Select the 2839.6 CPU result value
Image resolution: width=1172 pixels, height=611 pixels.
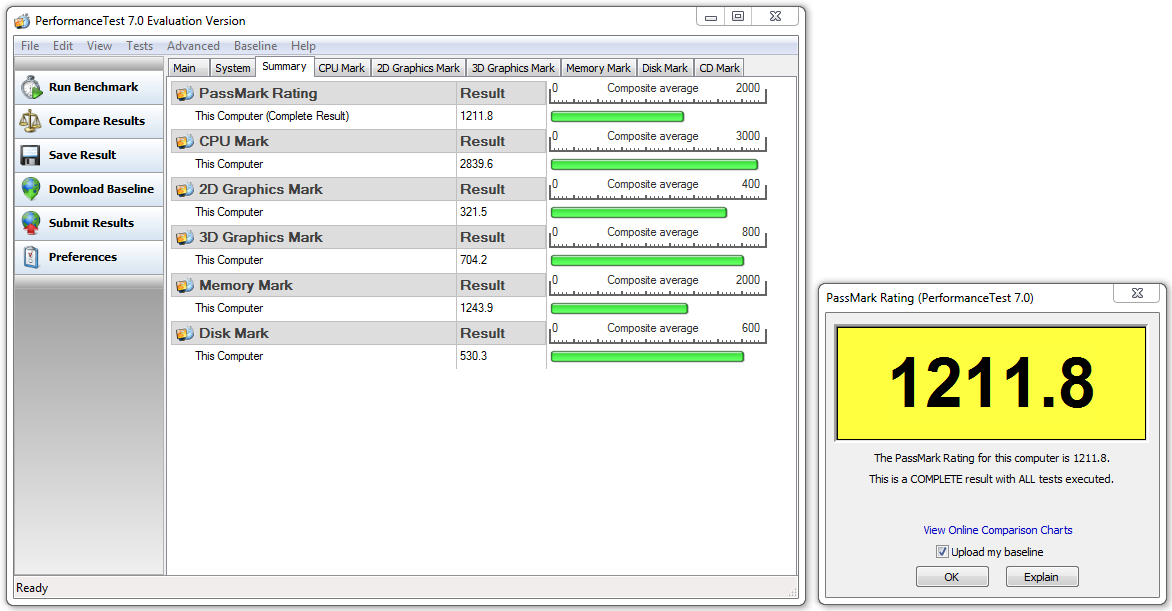(476, 164)
